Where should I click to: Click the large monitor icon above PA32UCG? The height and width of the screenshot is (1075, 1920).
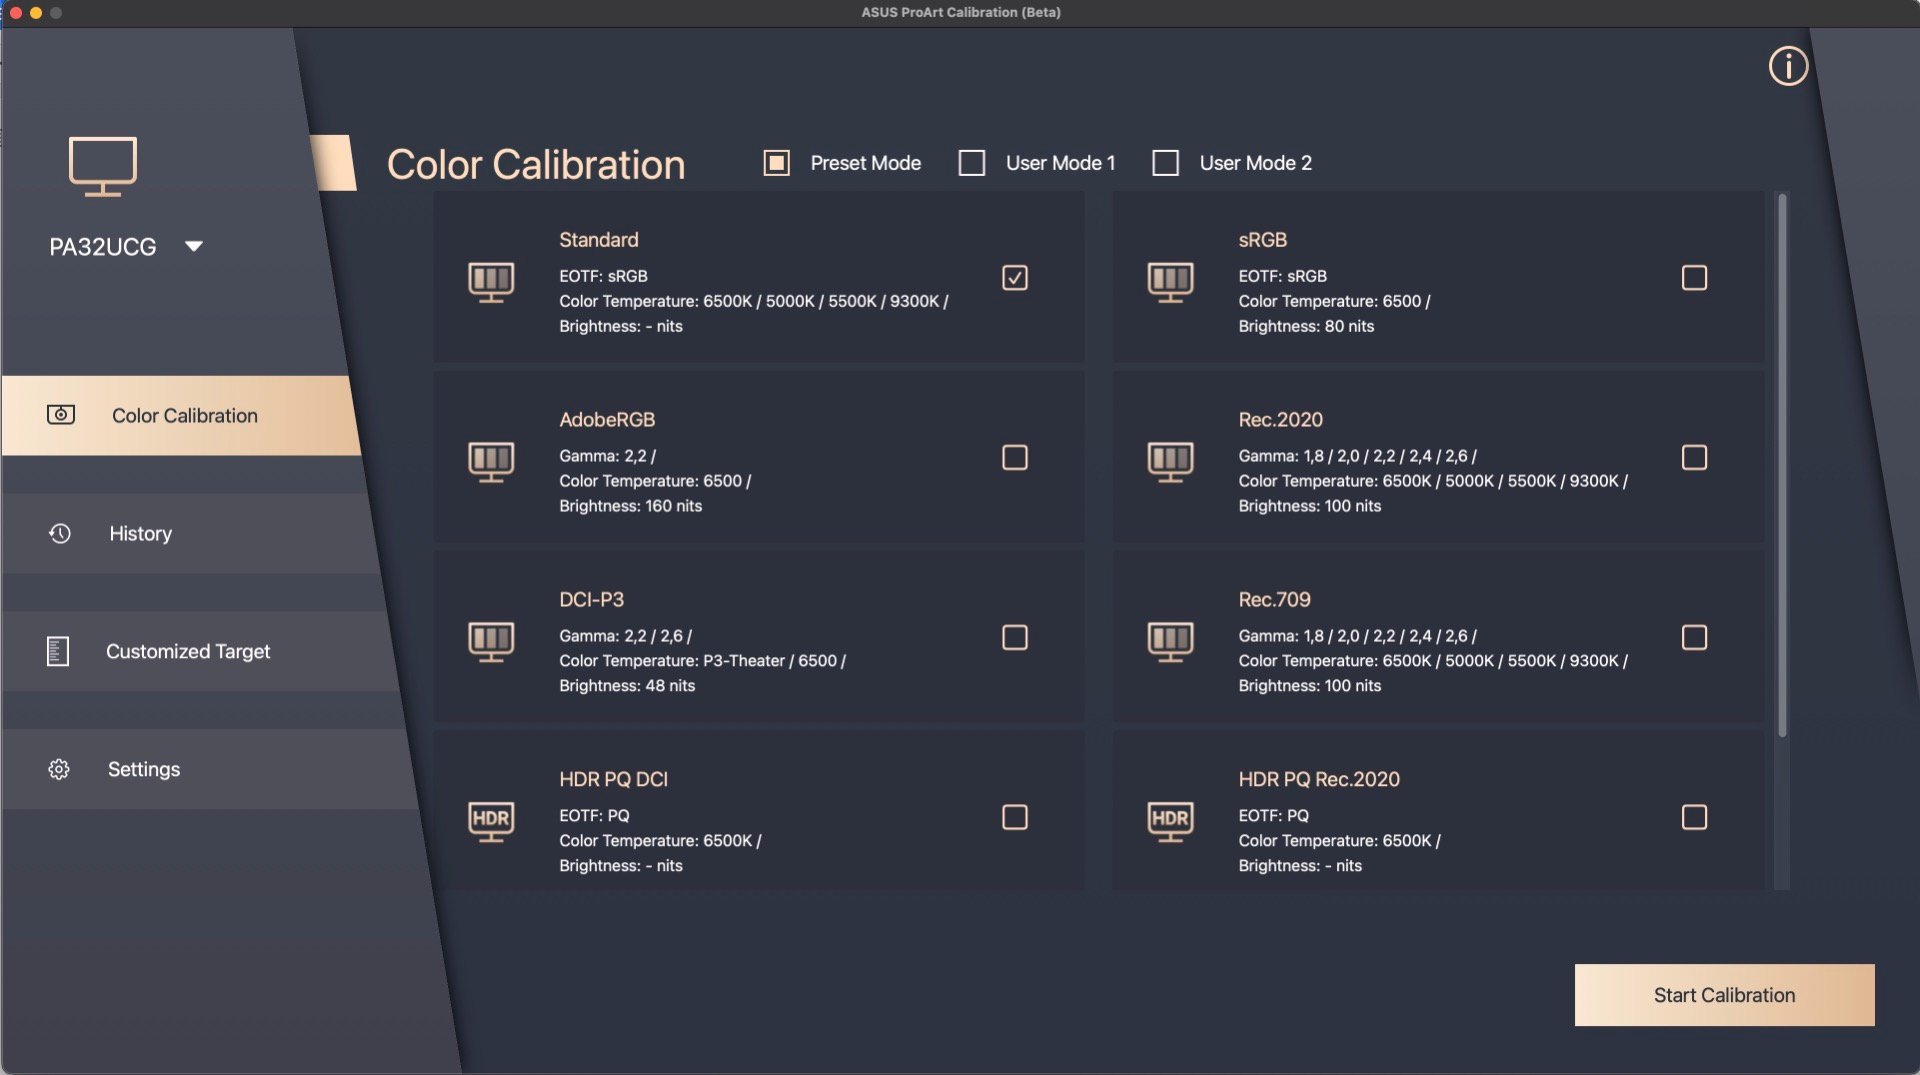pos(103,166)
